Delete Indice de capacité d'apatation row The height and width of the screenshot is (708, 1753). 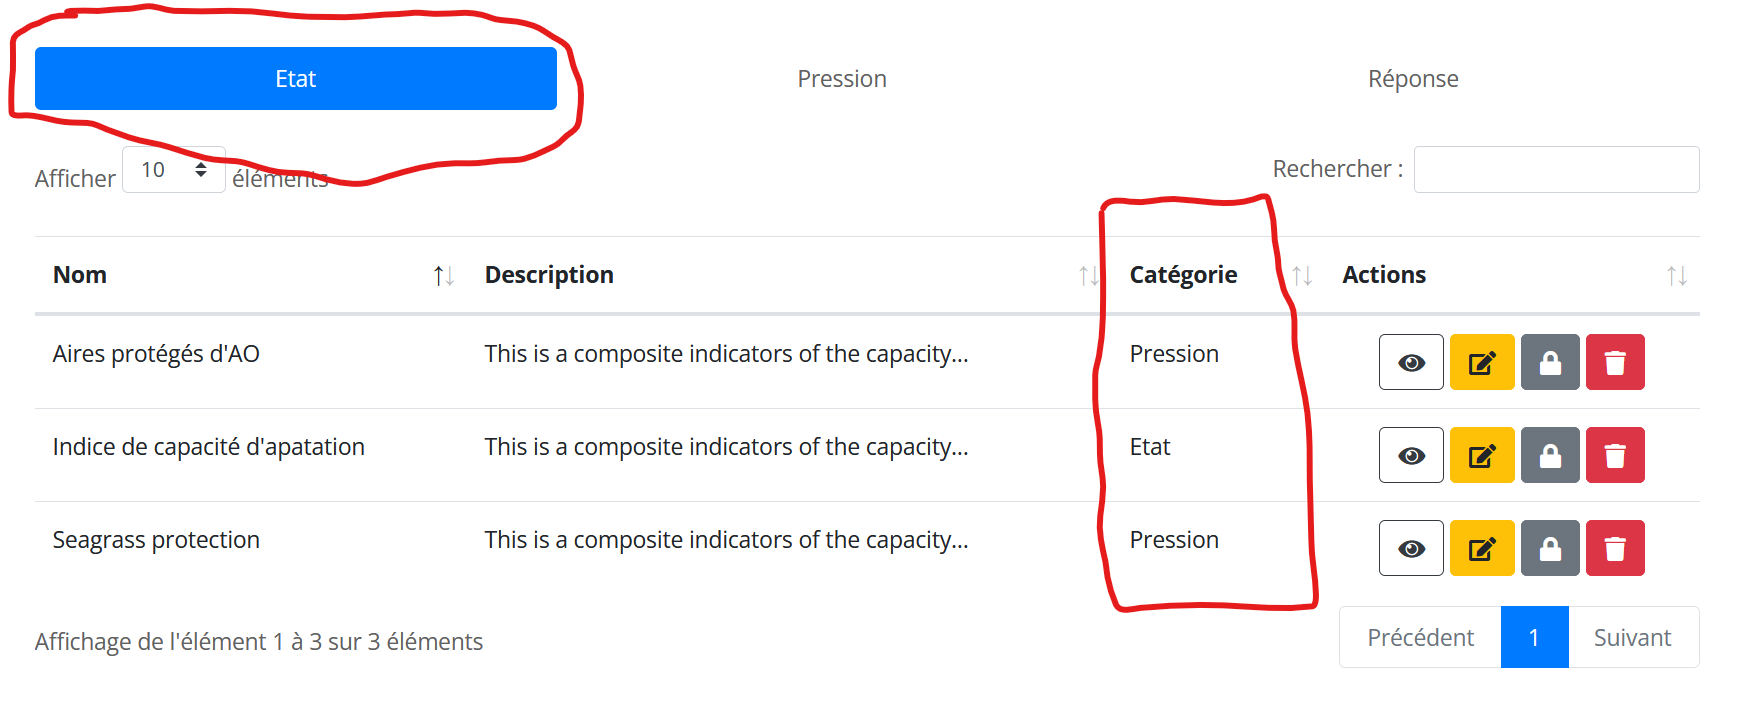(1615, 455)
